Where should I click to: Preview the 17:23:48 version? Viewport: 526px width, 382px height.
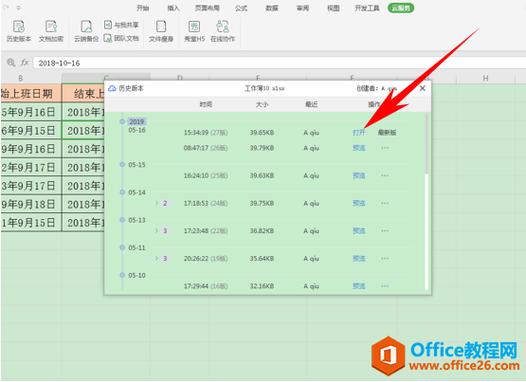click(x=359, y=231)
